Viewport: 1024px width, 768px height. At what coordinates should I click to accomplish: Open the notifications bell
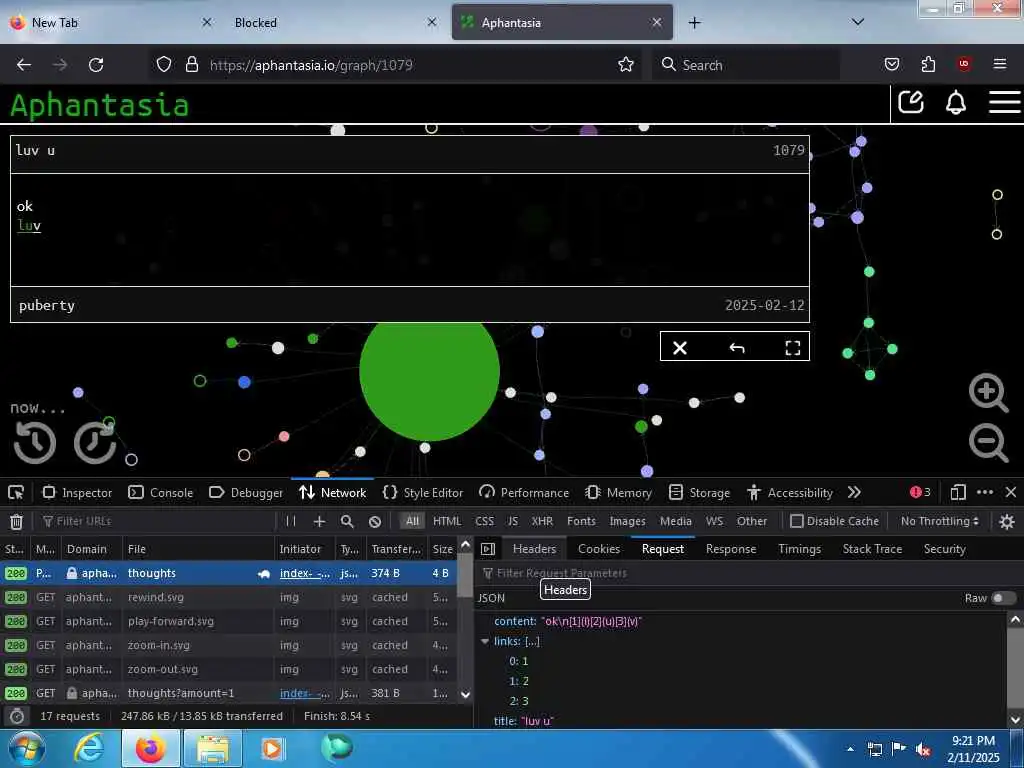[x=955, y=103]
